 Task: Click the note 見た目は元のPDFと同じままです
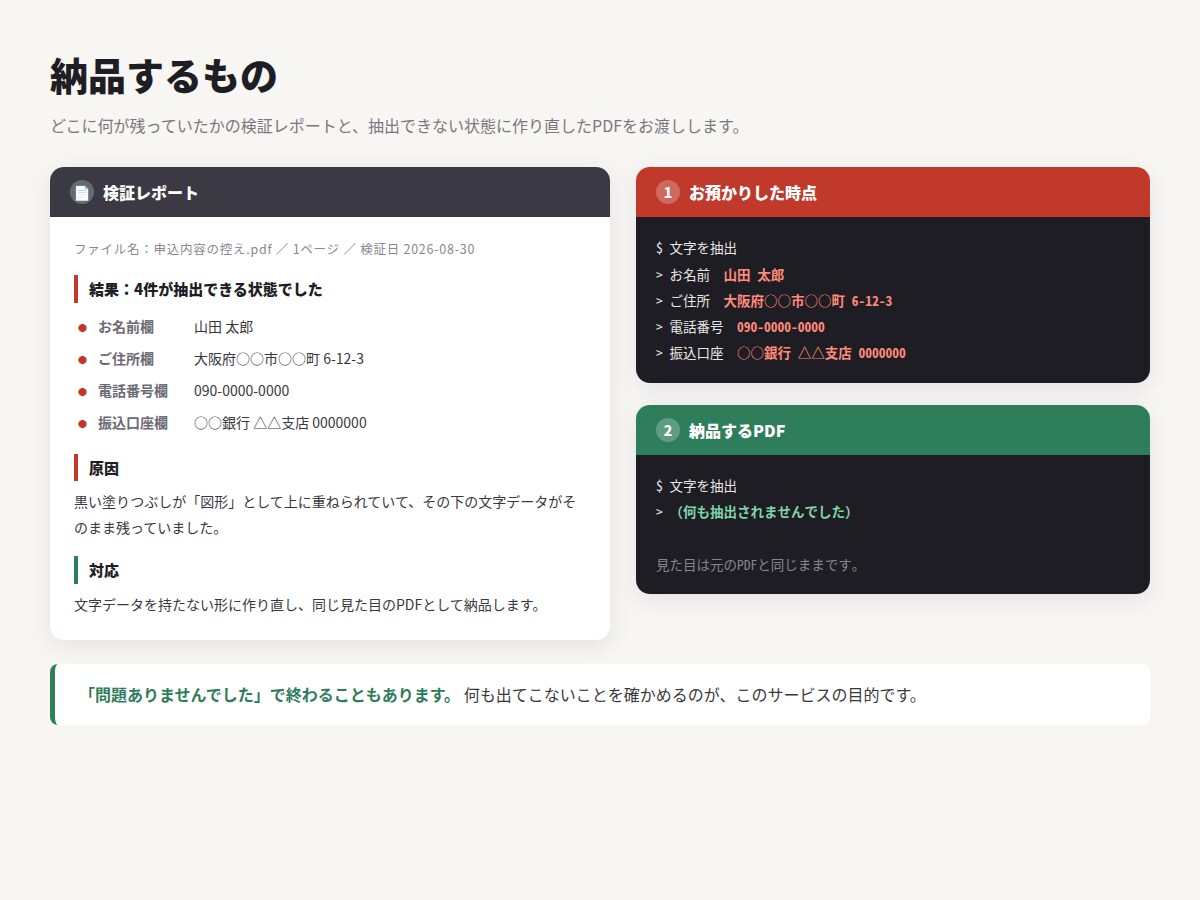(x=758, y=565)
